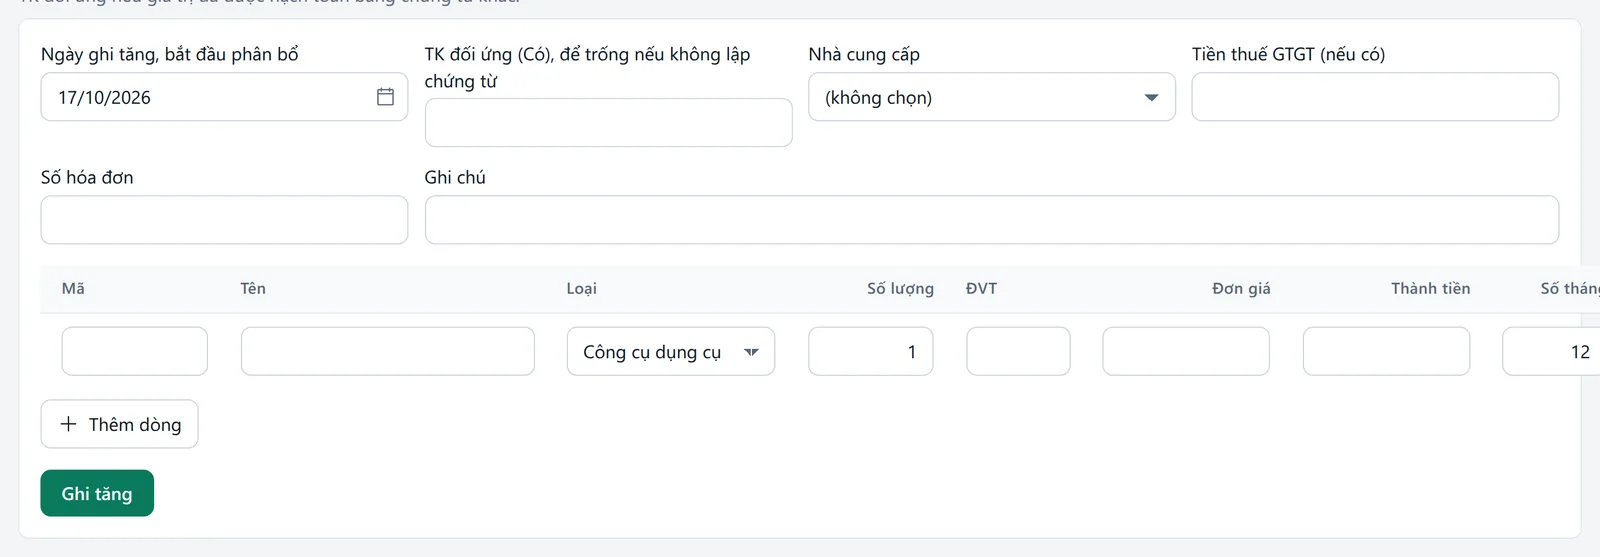The height and width of the screenshot is (557, 1600).
Task: Focus the Ghi chú text field
Action: coord(992,220)
